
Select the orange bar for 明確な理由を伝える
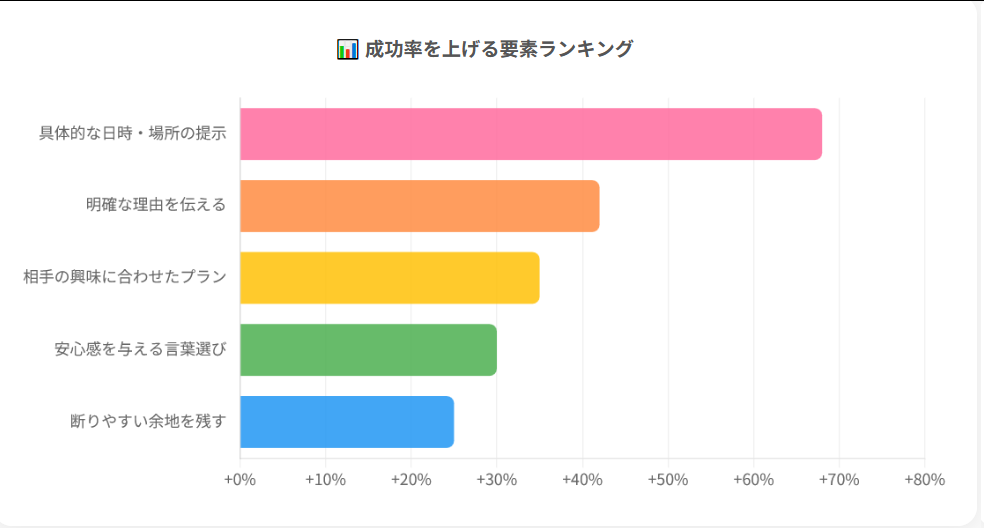(x=419, y=206)
